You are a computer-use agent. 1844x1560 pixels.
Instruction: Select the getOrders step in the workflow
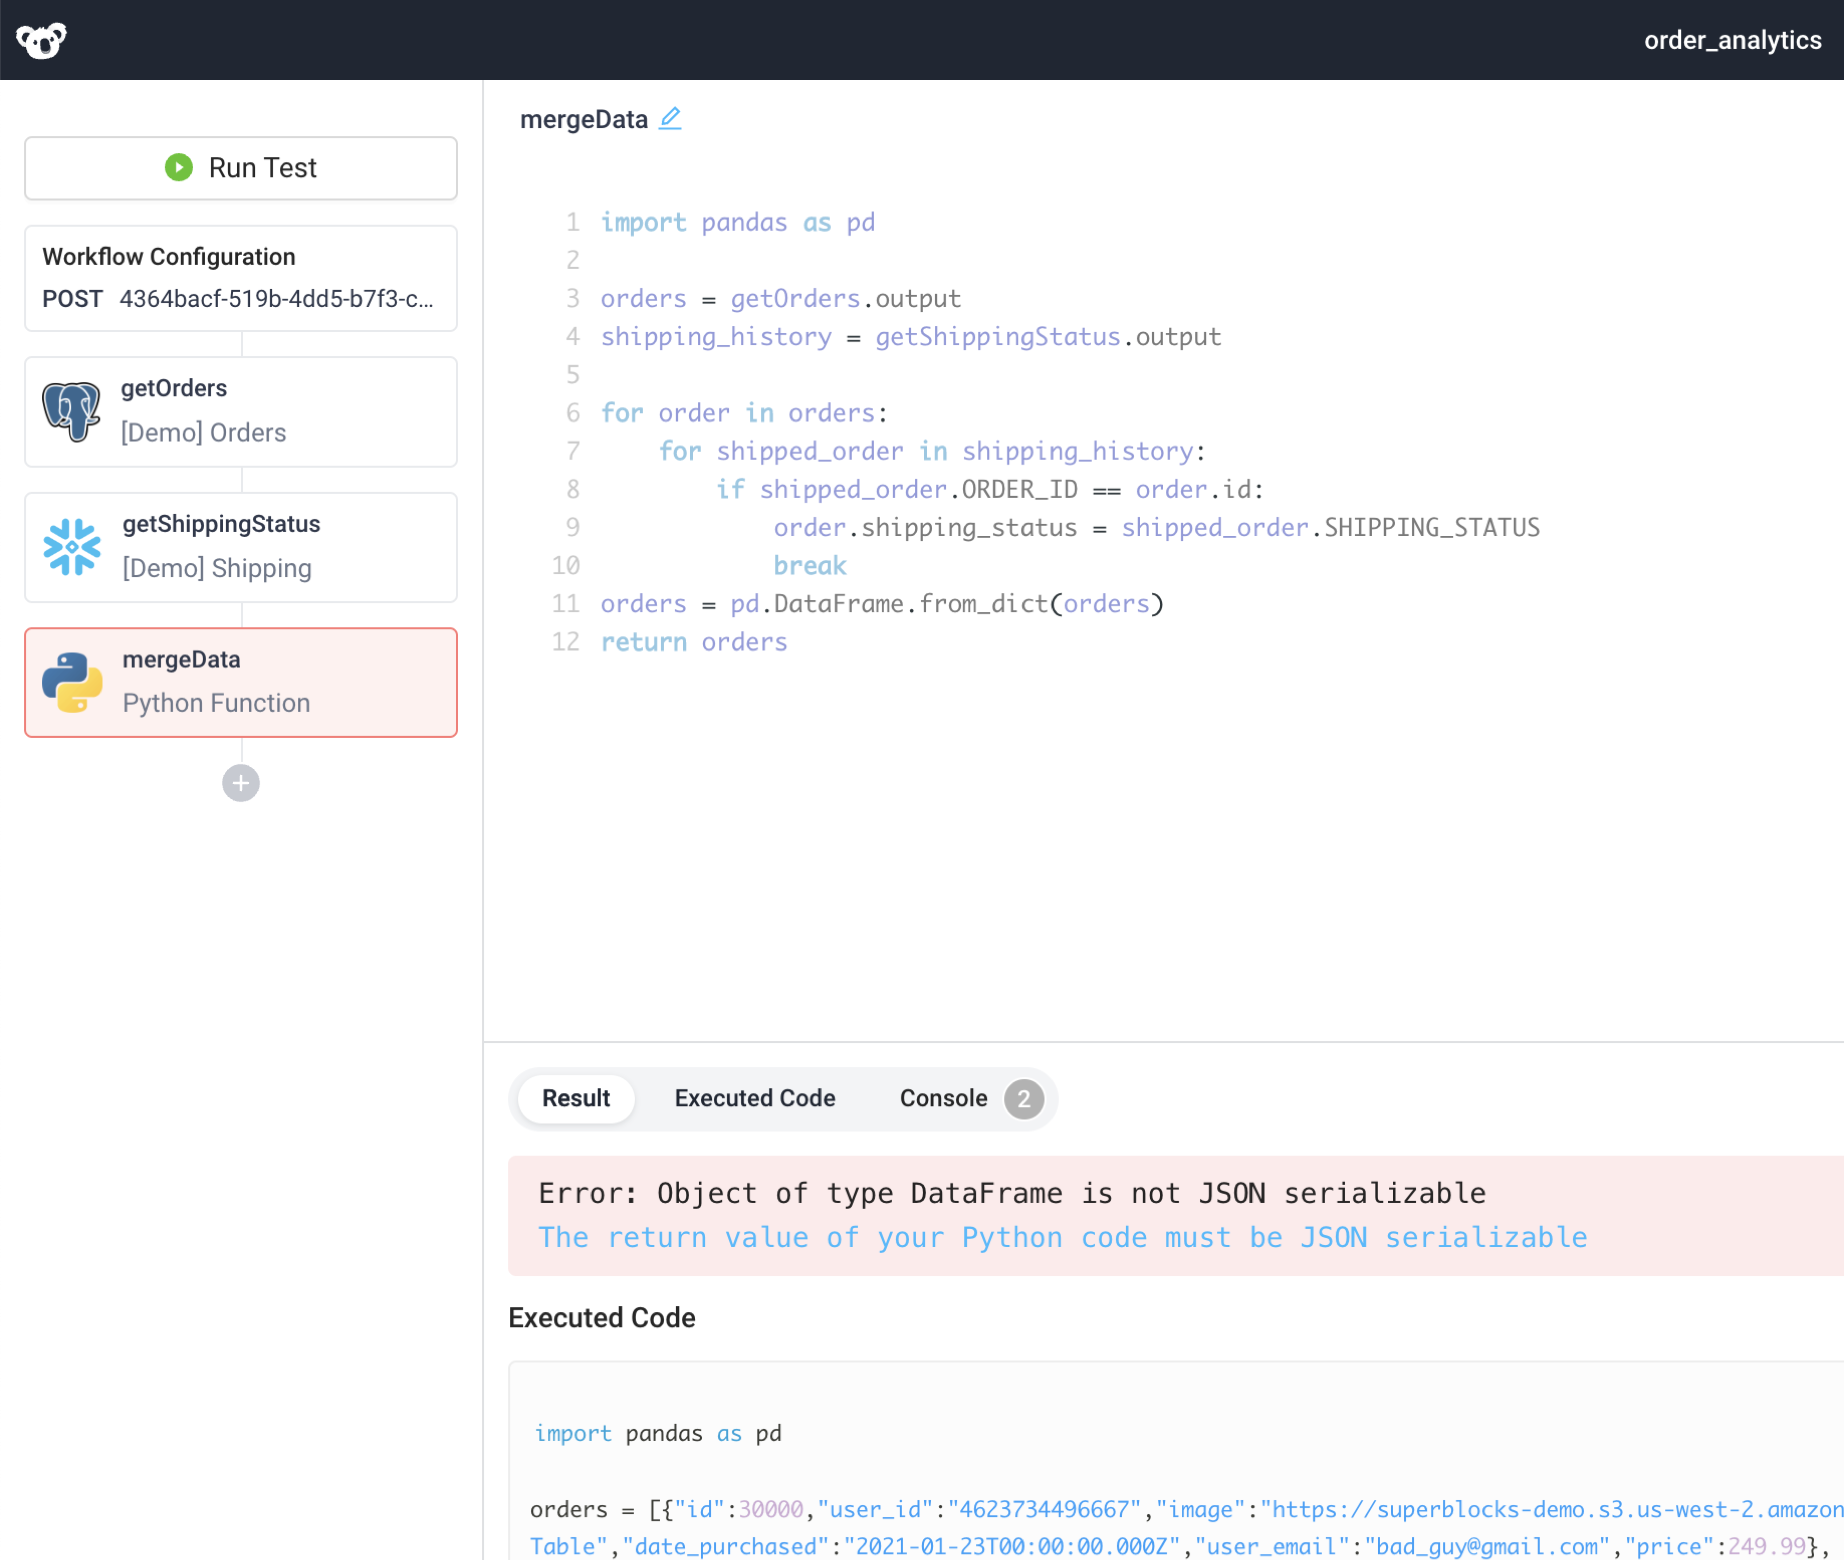(x=240, y=411)
